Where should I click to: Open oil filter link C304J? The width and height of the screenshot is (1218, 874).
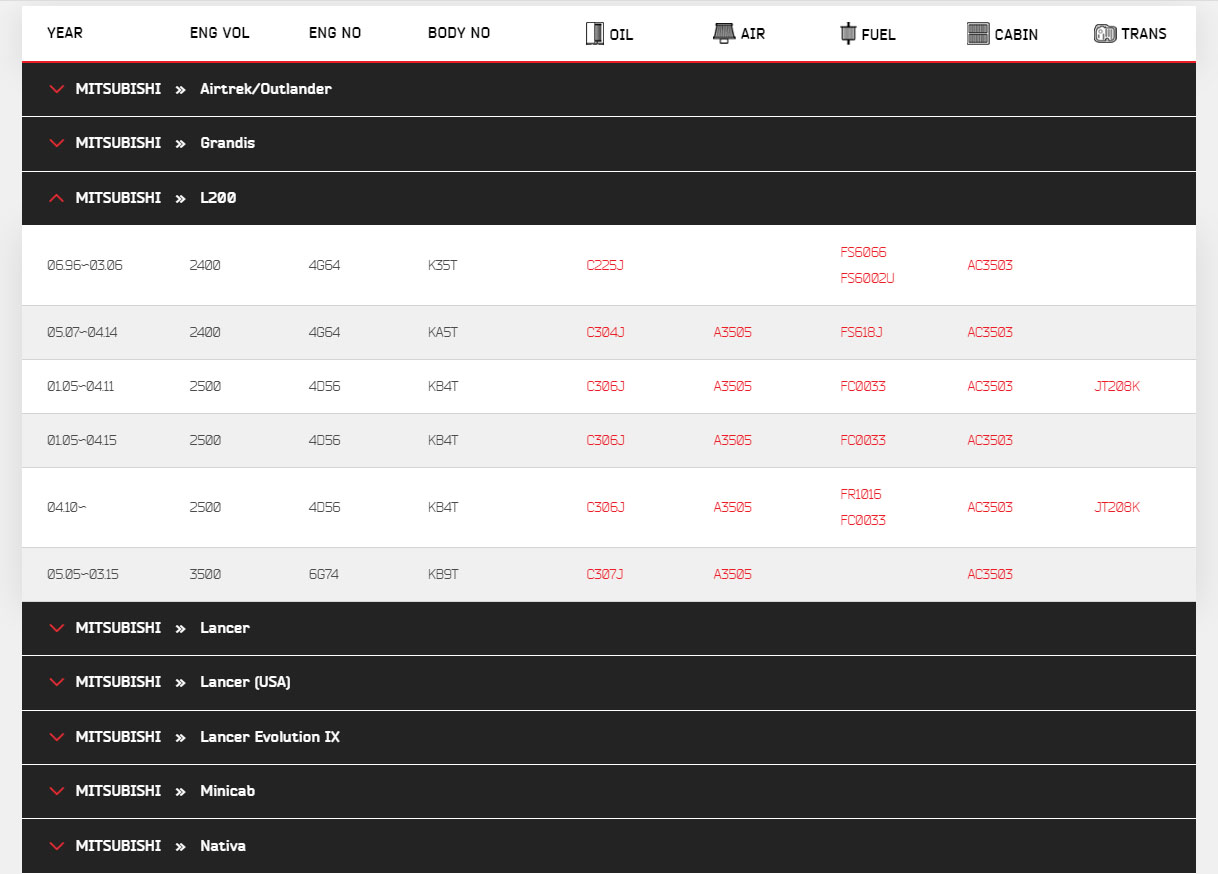(605, 332)
